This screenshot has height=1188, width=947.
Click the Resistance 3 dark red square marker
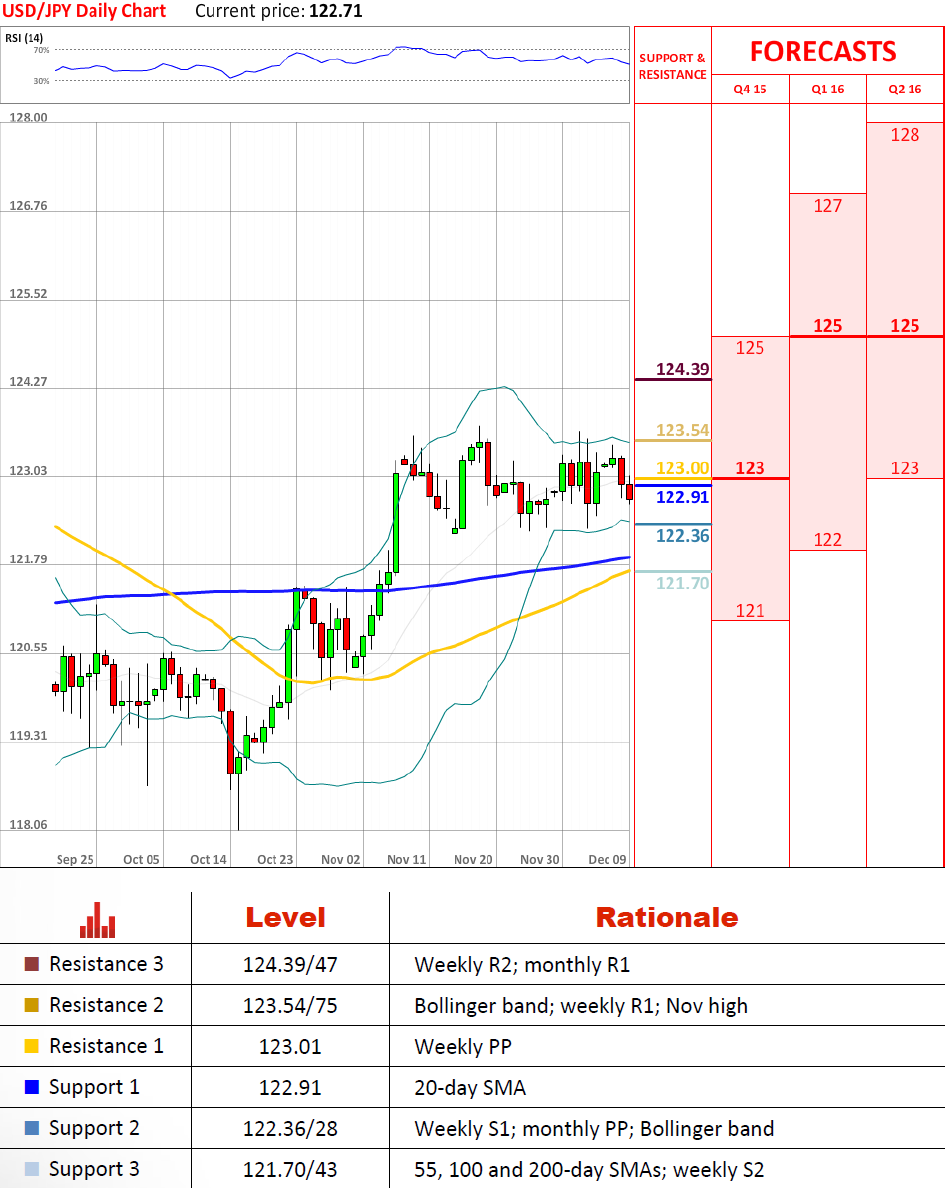click(x=31, y=965)
